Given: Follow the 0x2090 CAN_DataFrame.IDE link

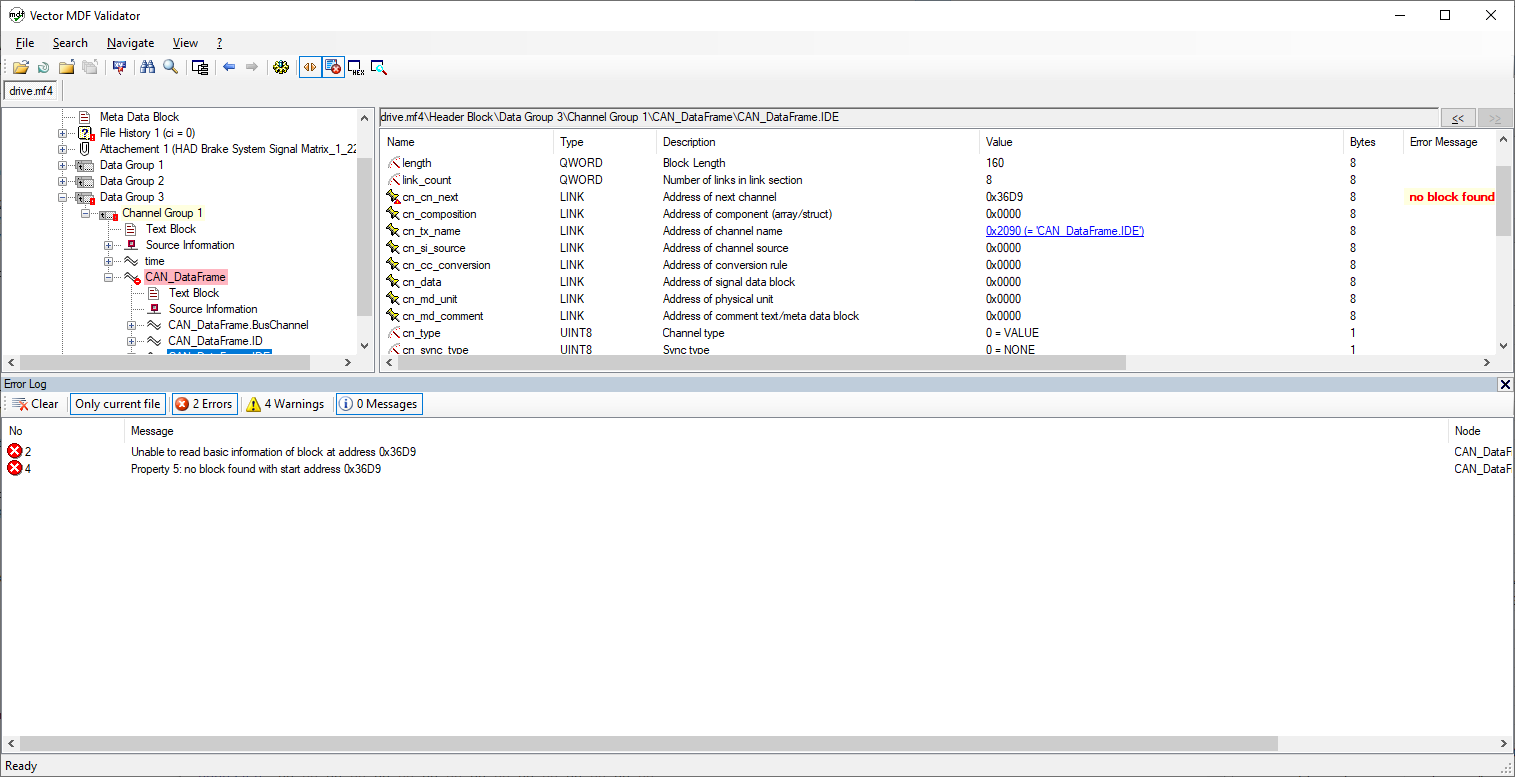Looking at the screenshot, I should tap(1063, 230).
